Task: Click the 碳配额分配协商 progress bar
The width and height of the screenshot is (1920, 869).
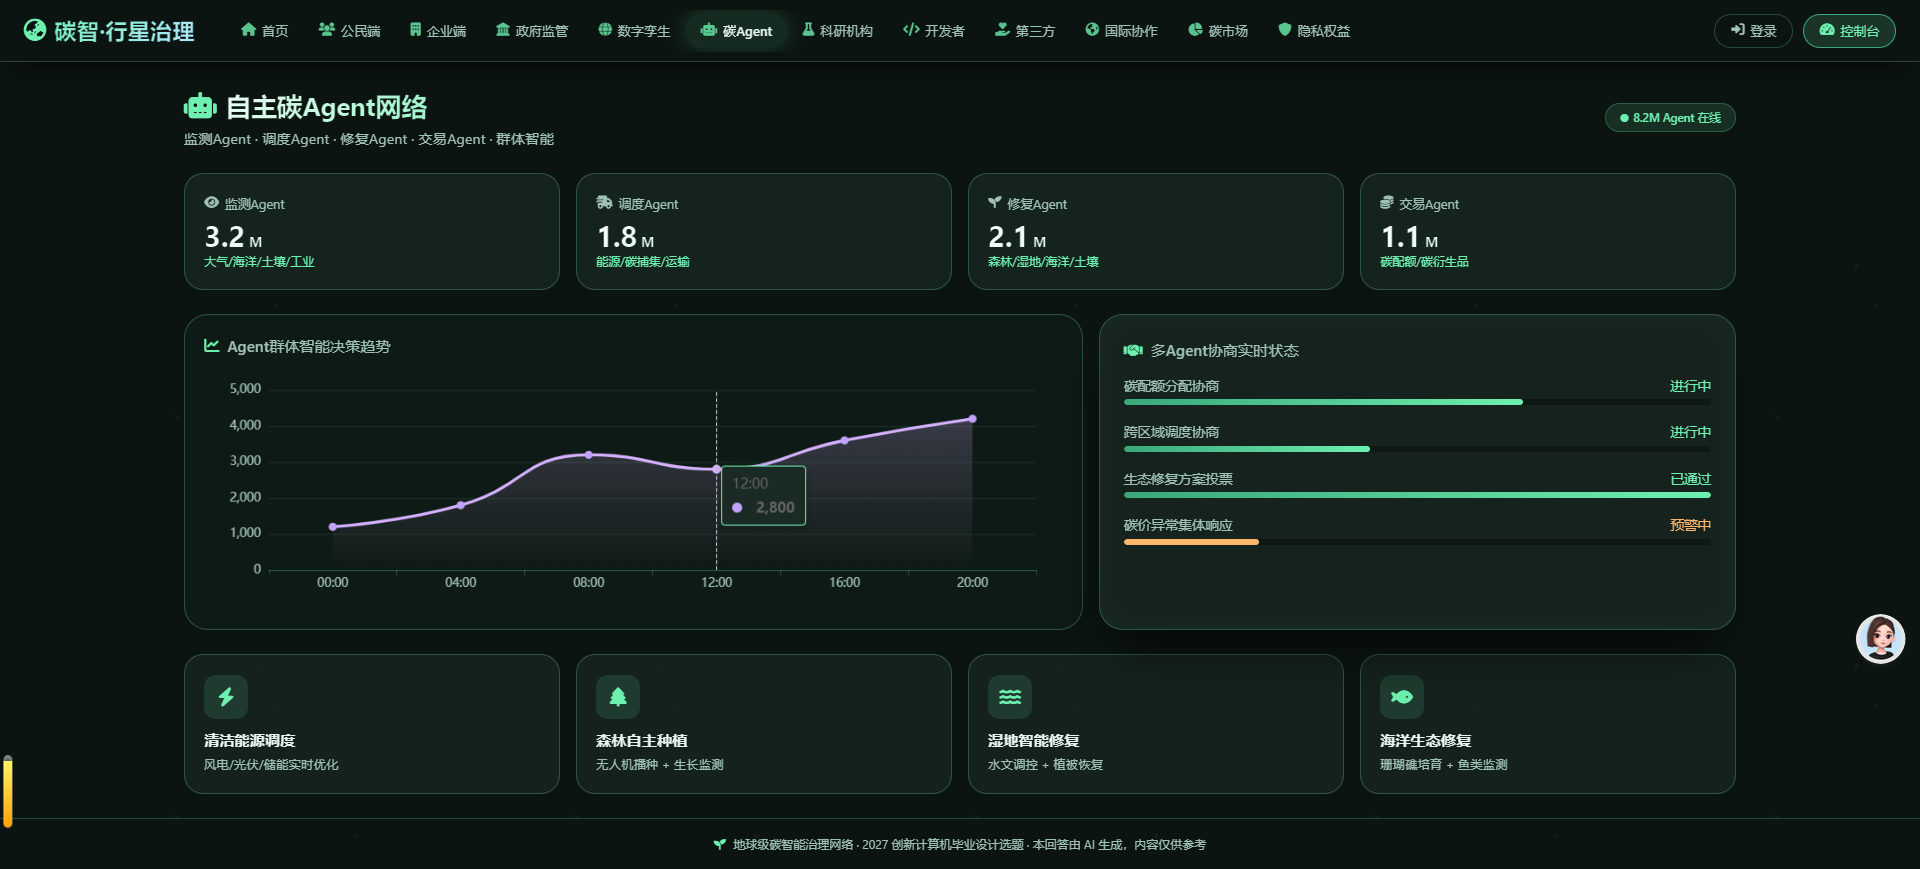Action: click(1417, 402)
